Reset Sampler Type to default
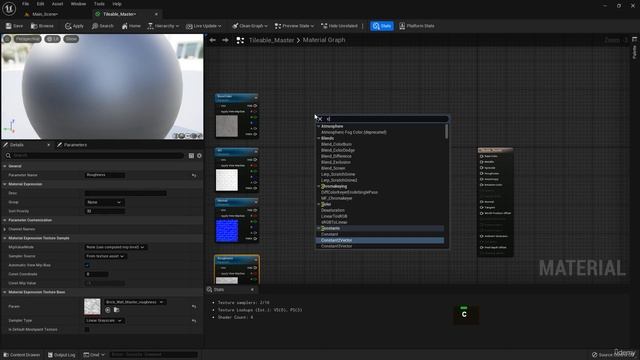 click(194, 321)
